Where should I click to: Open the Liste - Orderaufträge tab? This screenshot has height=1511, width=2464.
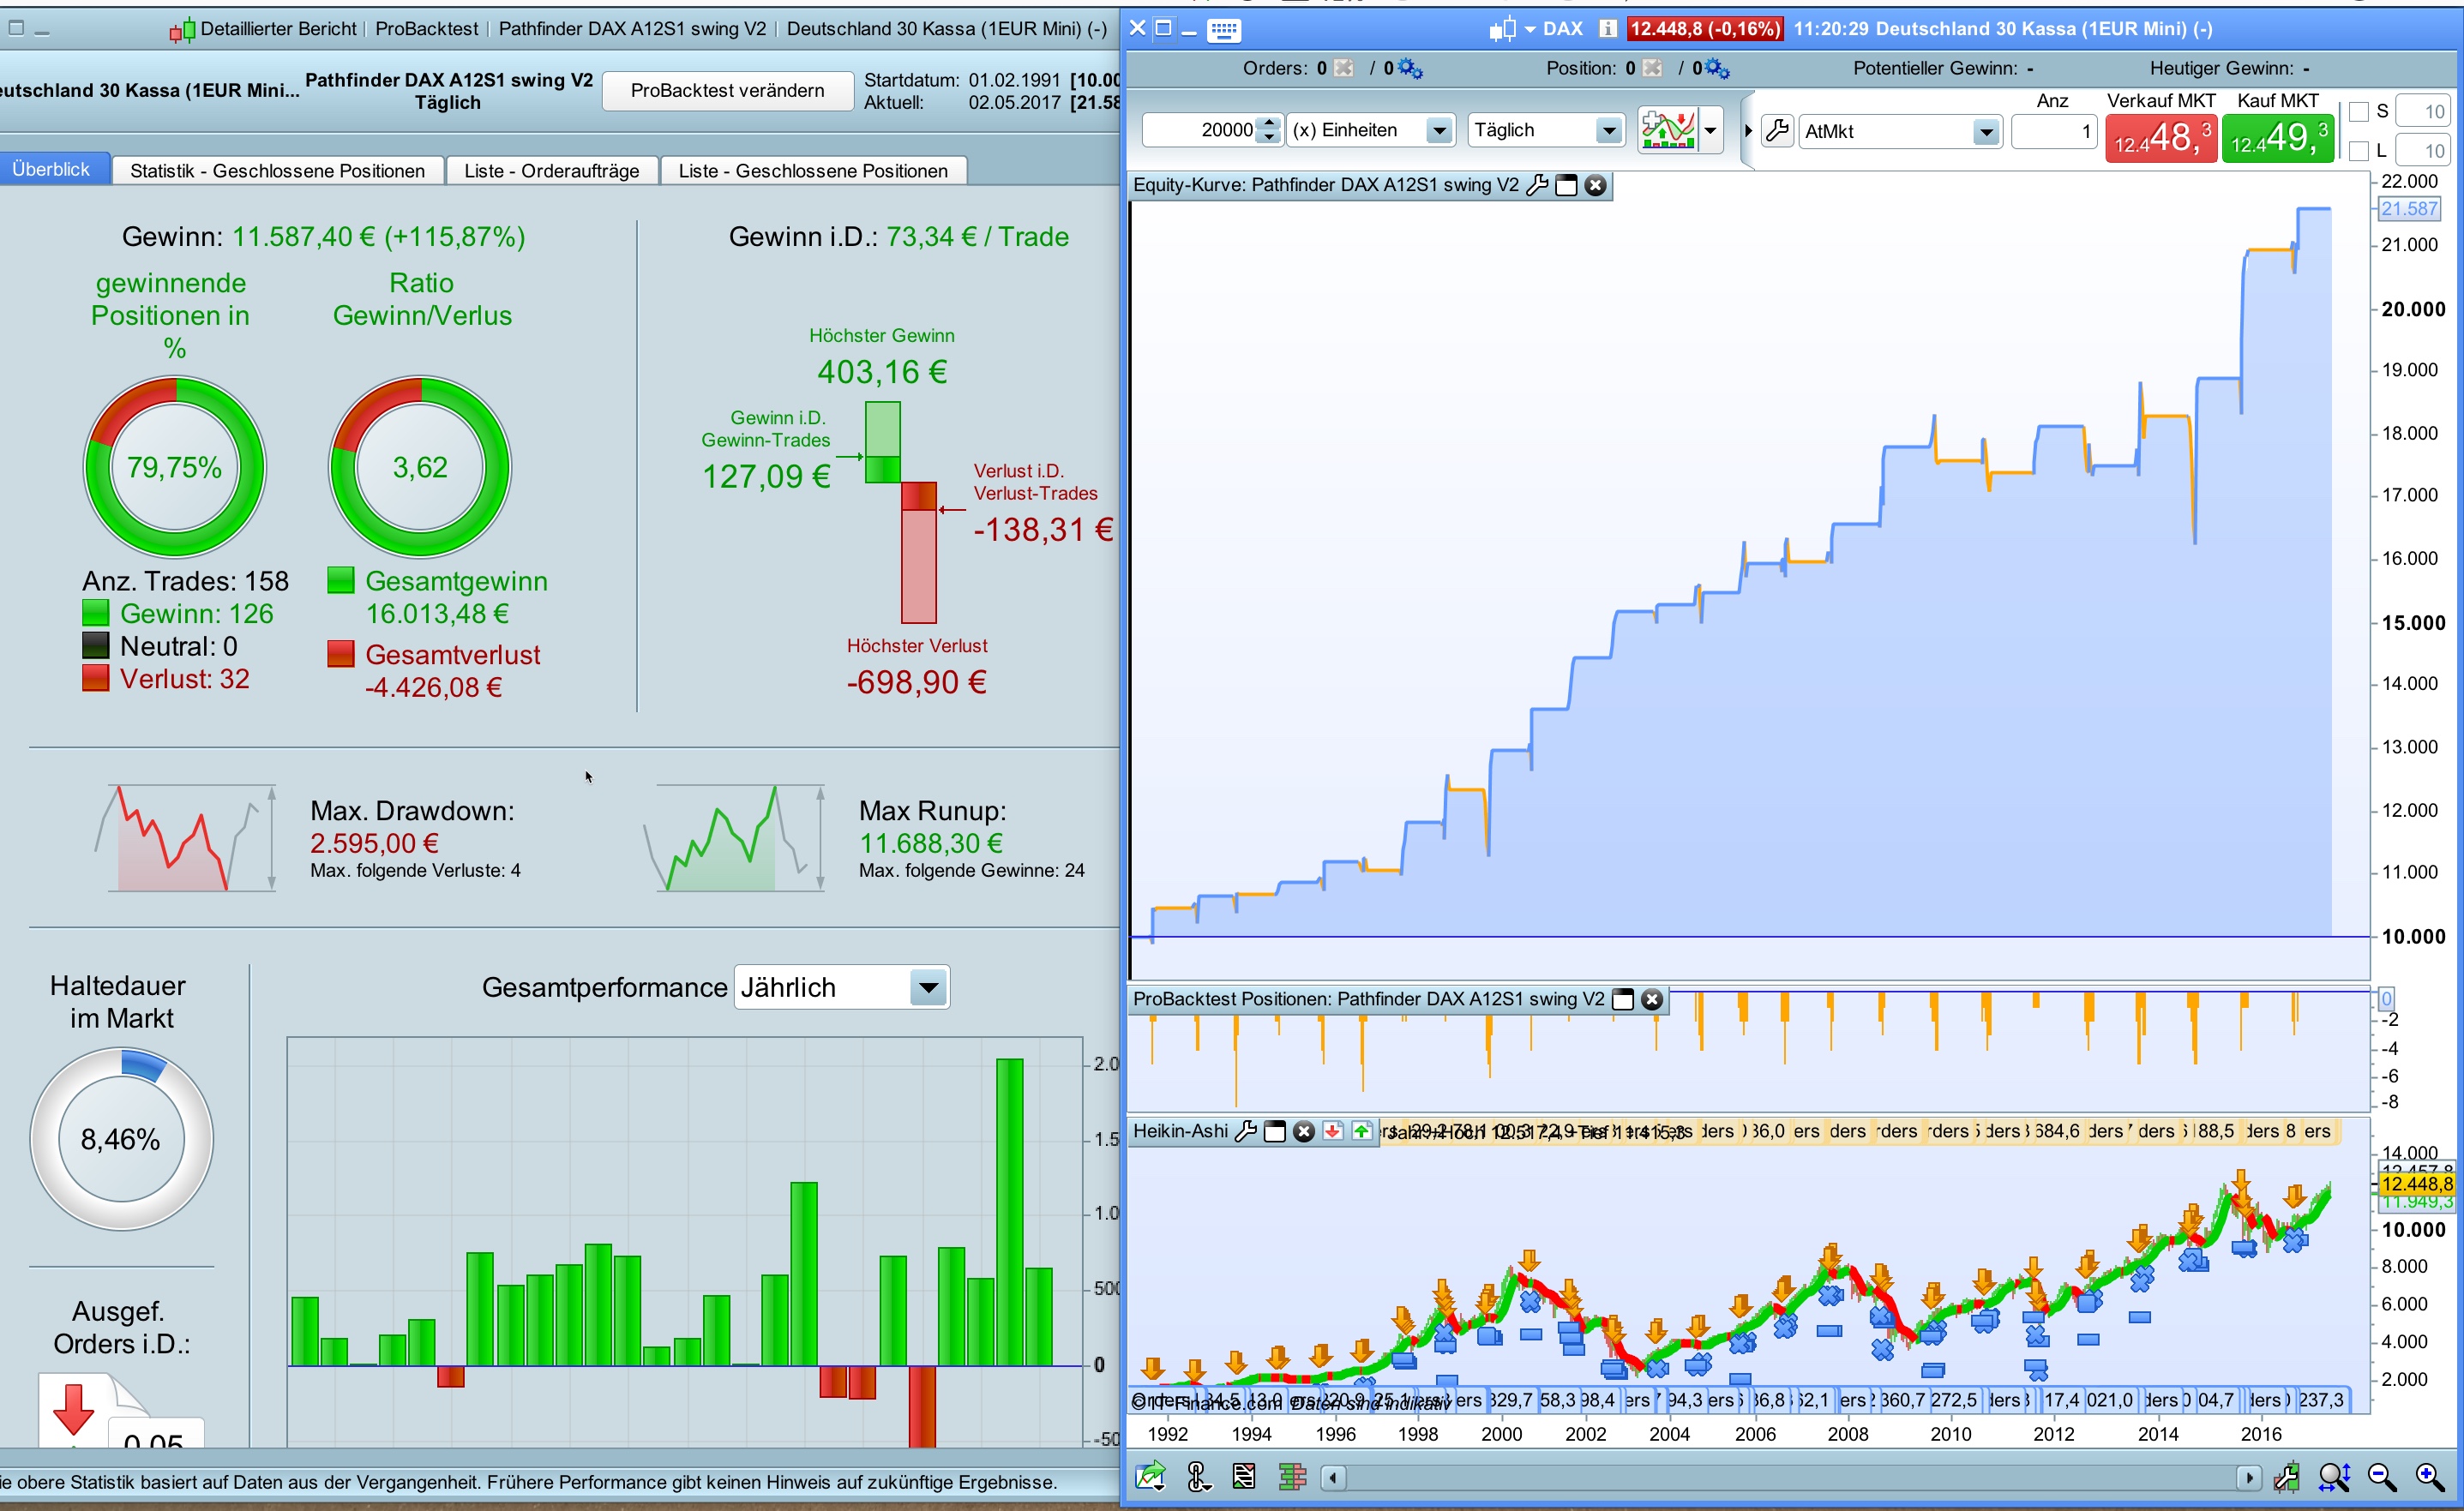551,171
